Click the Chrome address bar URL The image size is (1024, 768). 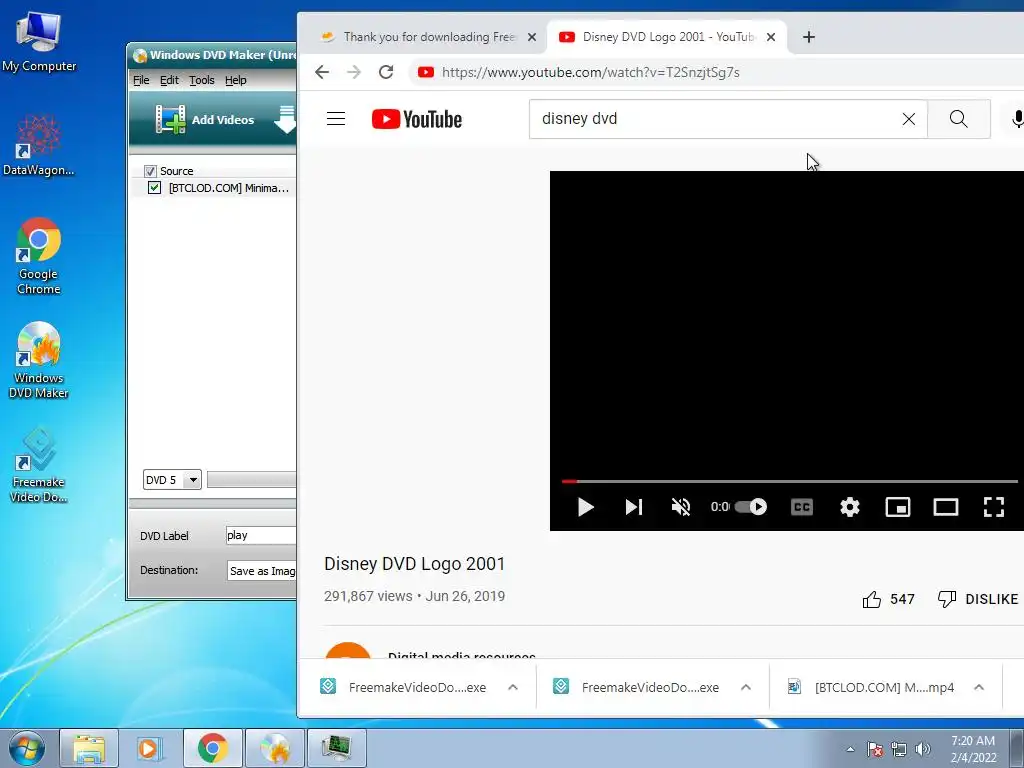[590, 72]
